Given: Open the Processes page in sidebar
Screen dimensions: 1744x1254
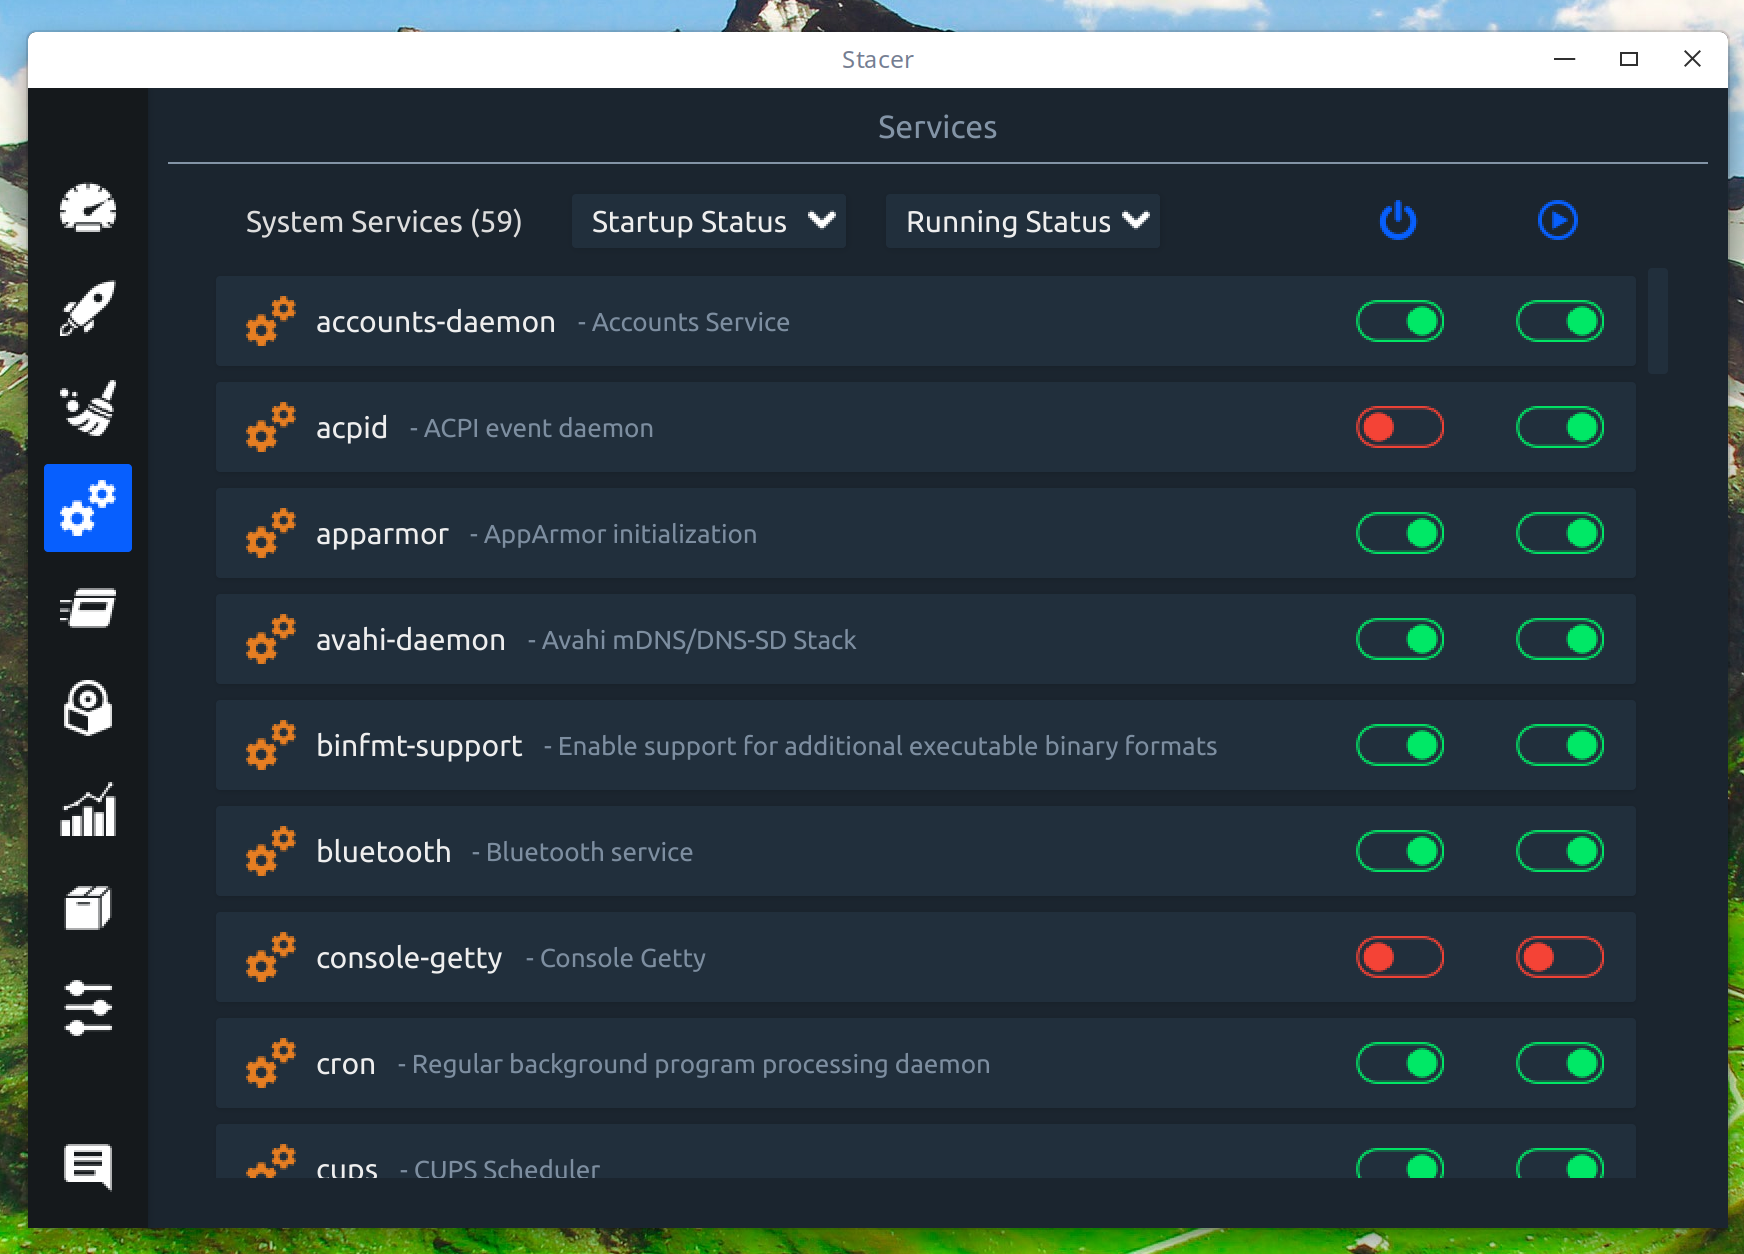Looking at the screenshot, I should (x=88, y=608).
